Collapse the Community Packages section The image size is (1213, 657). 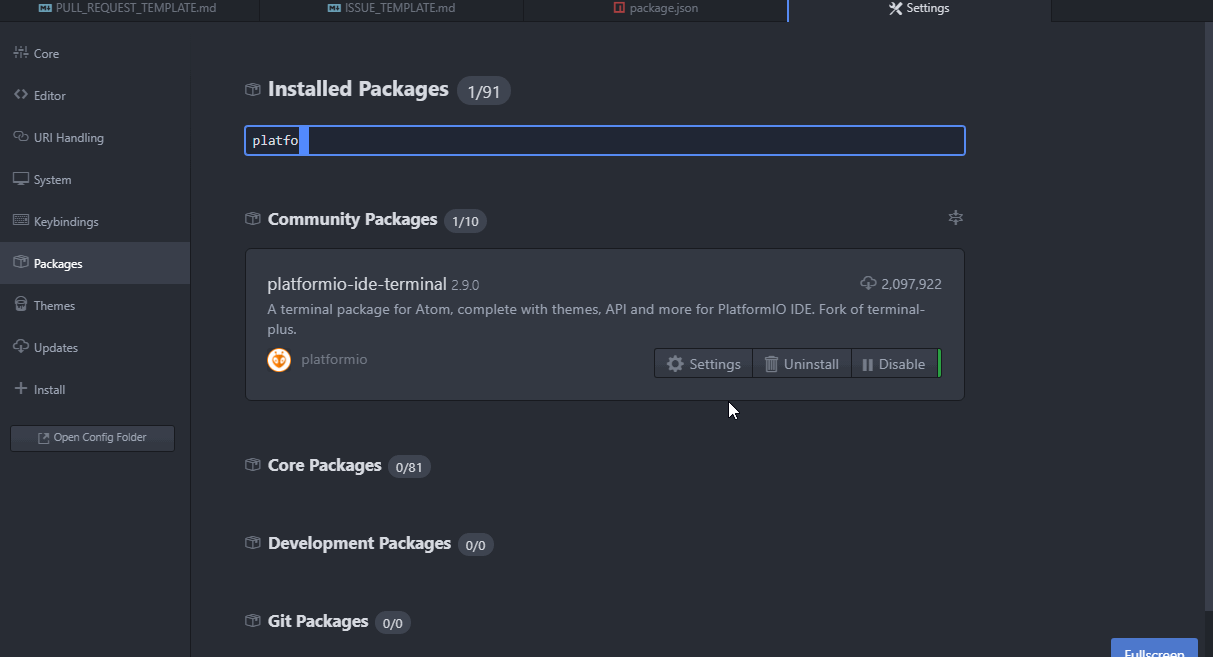352,219
